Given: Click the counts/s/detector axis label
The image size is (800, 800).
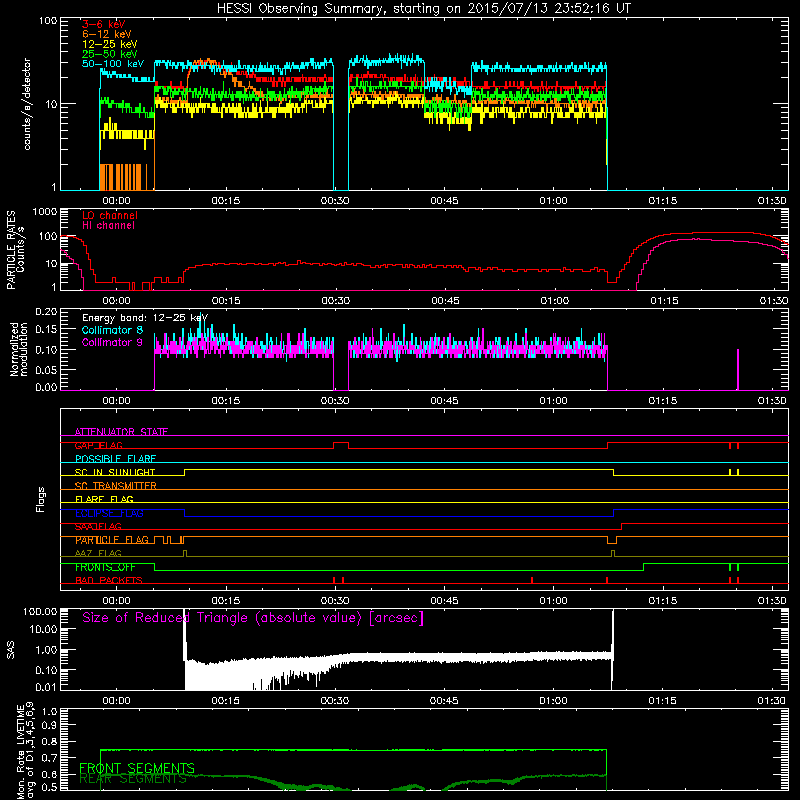Looking at the screenshot, I should 27,104.
